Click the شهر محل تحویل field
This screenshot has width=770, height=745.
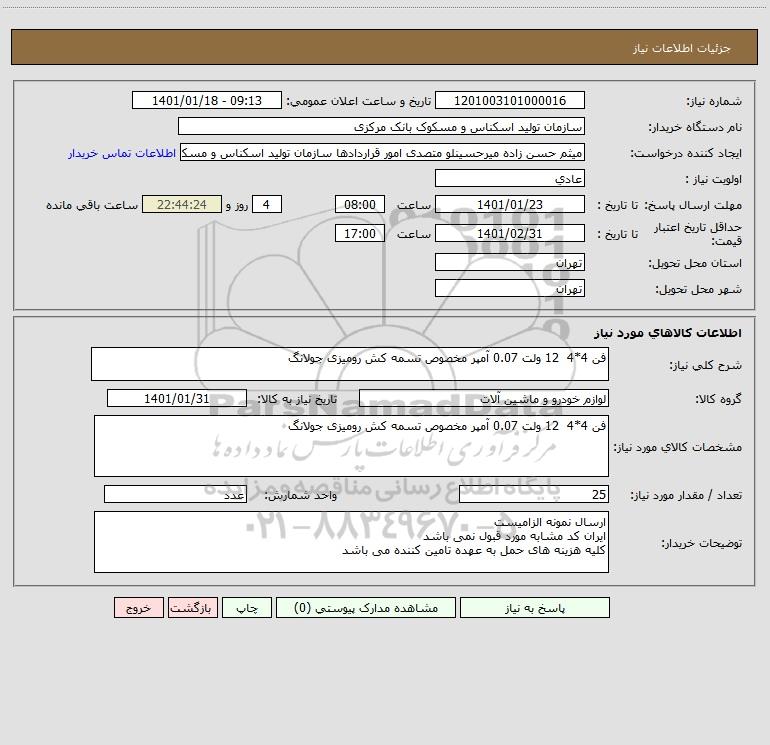coord(510,288)
